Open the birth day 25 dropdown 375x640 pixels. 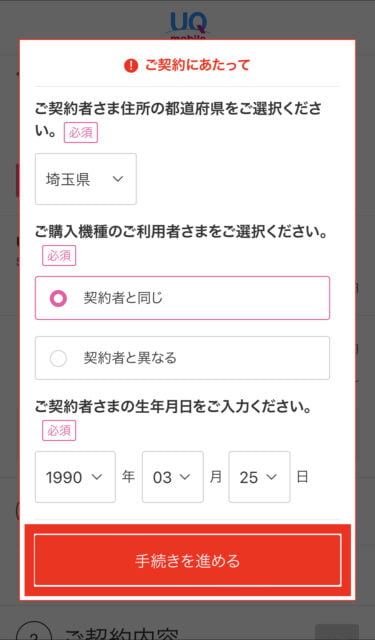coord(259,477)
